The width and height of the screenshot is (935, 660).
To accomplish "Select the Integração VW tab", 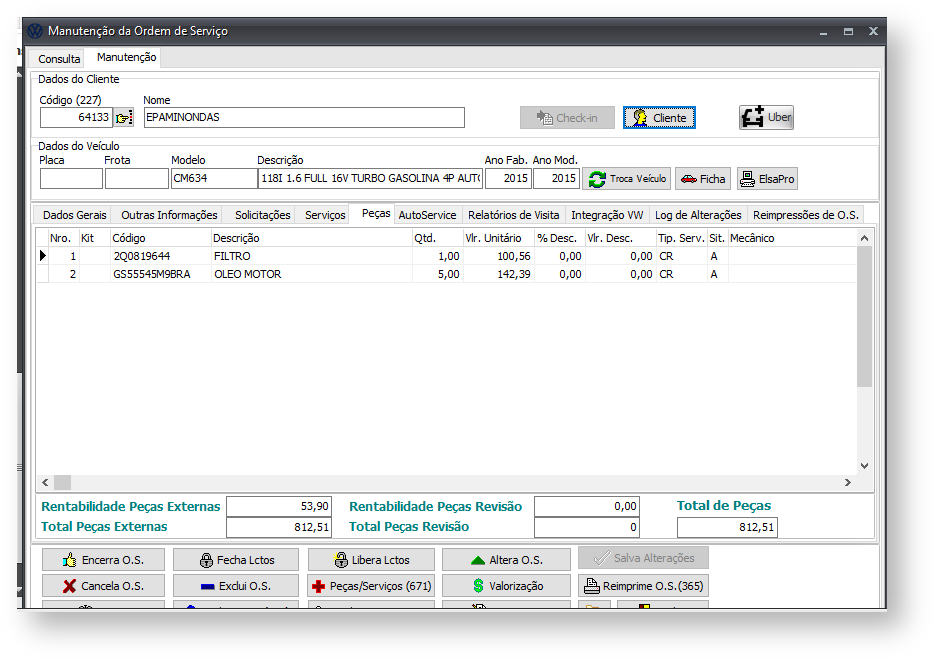I will click(x=606, y=215).
